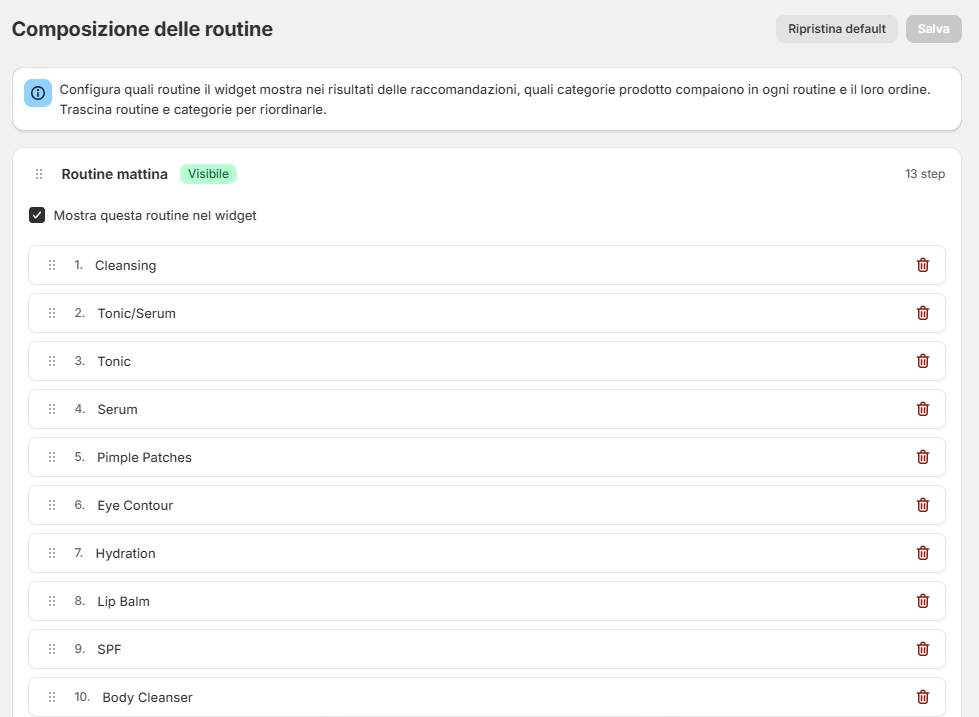Remove the SPF step

(x=923, y=649)
